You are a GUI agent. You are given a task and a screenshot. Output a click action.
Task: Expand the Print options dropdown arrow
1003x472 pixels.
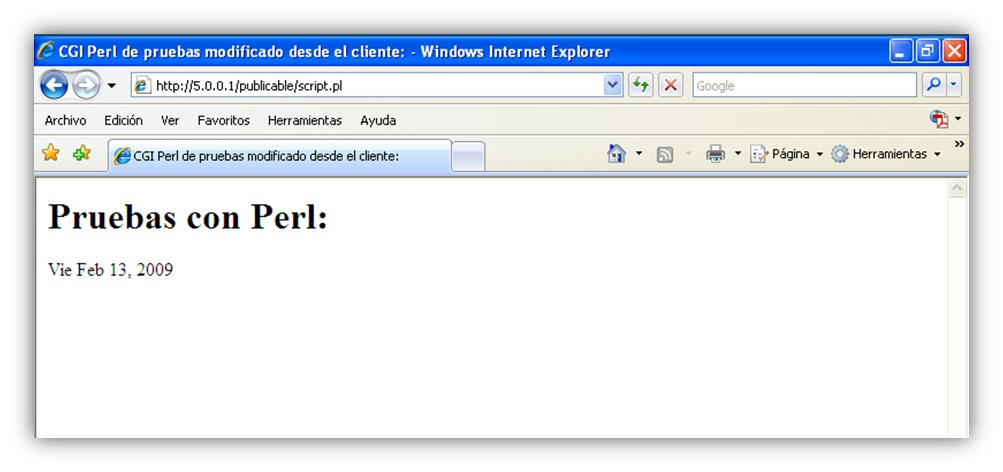737,153
